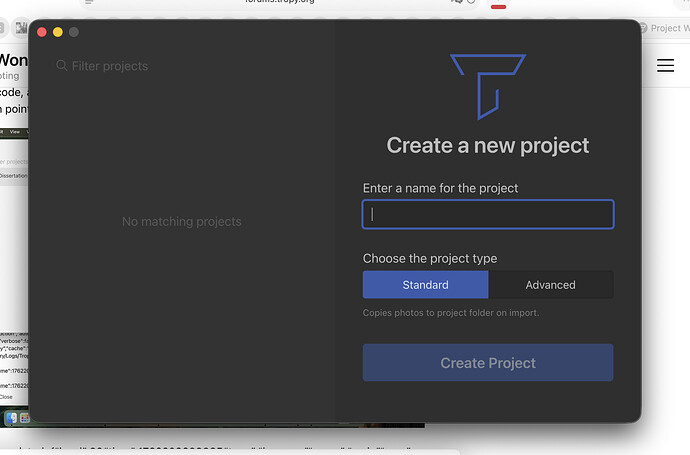Click the Tropy logo icon
The height and width of the screenshot is (455, 690).
tap(488, 86)
